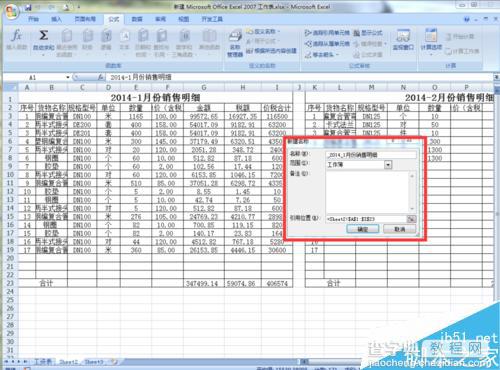Click Trace Dependents
The width and height of the screenshot is (500, 370).
pos(327,44)
